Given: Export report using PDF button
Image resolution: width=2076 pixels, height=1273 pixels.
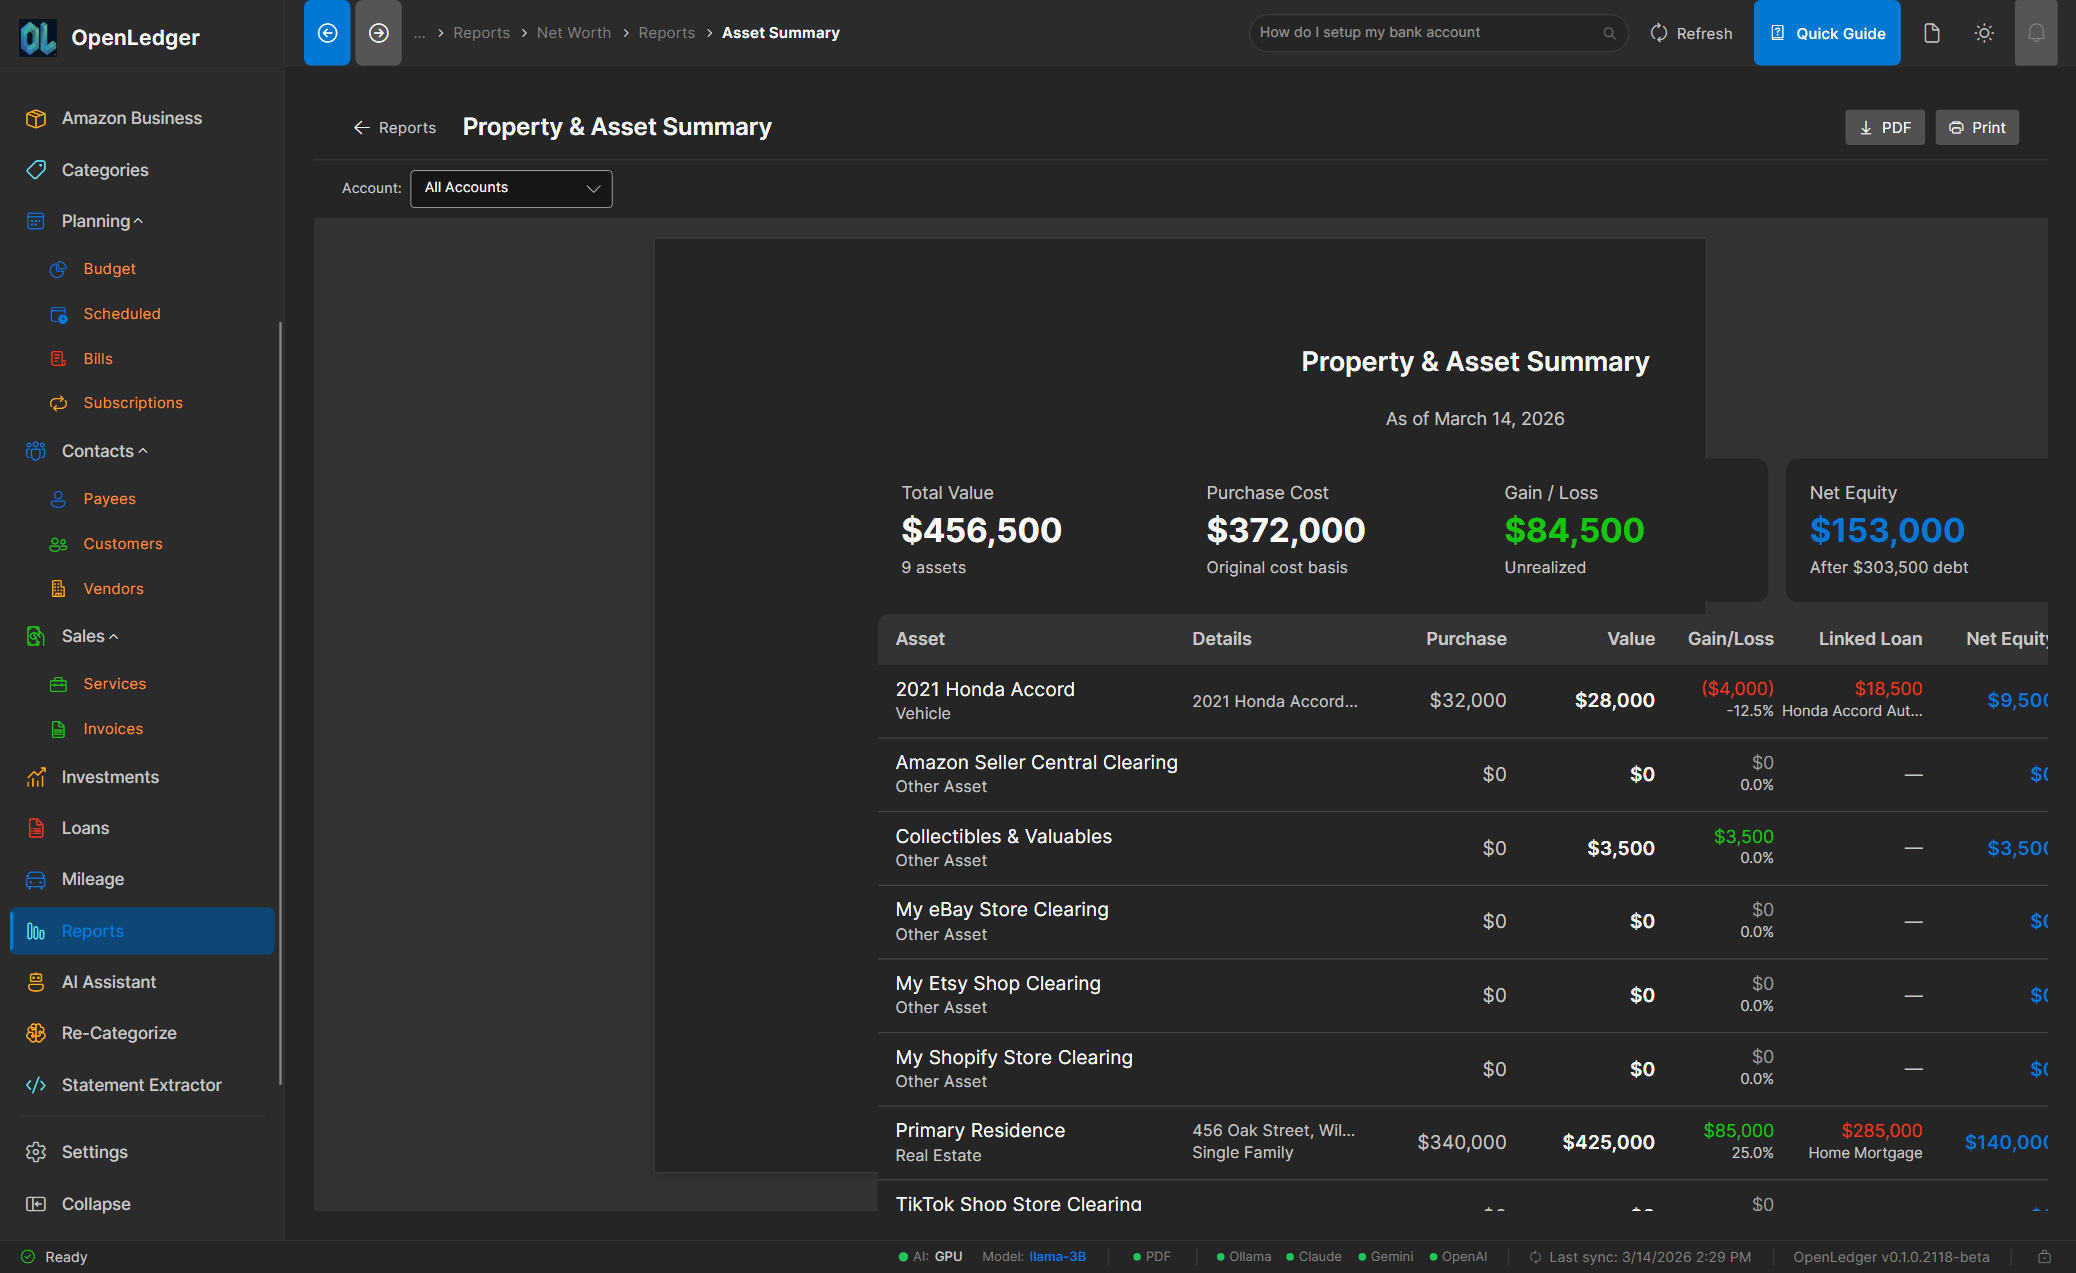Looking at the screenshot, I should tap(1884, 128).
